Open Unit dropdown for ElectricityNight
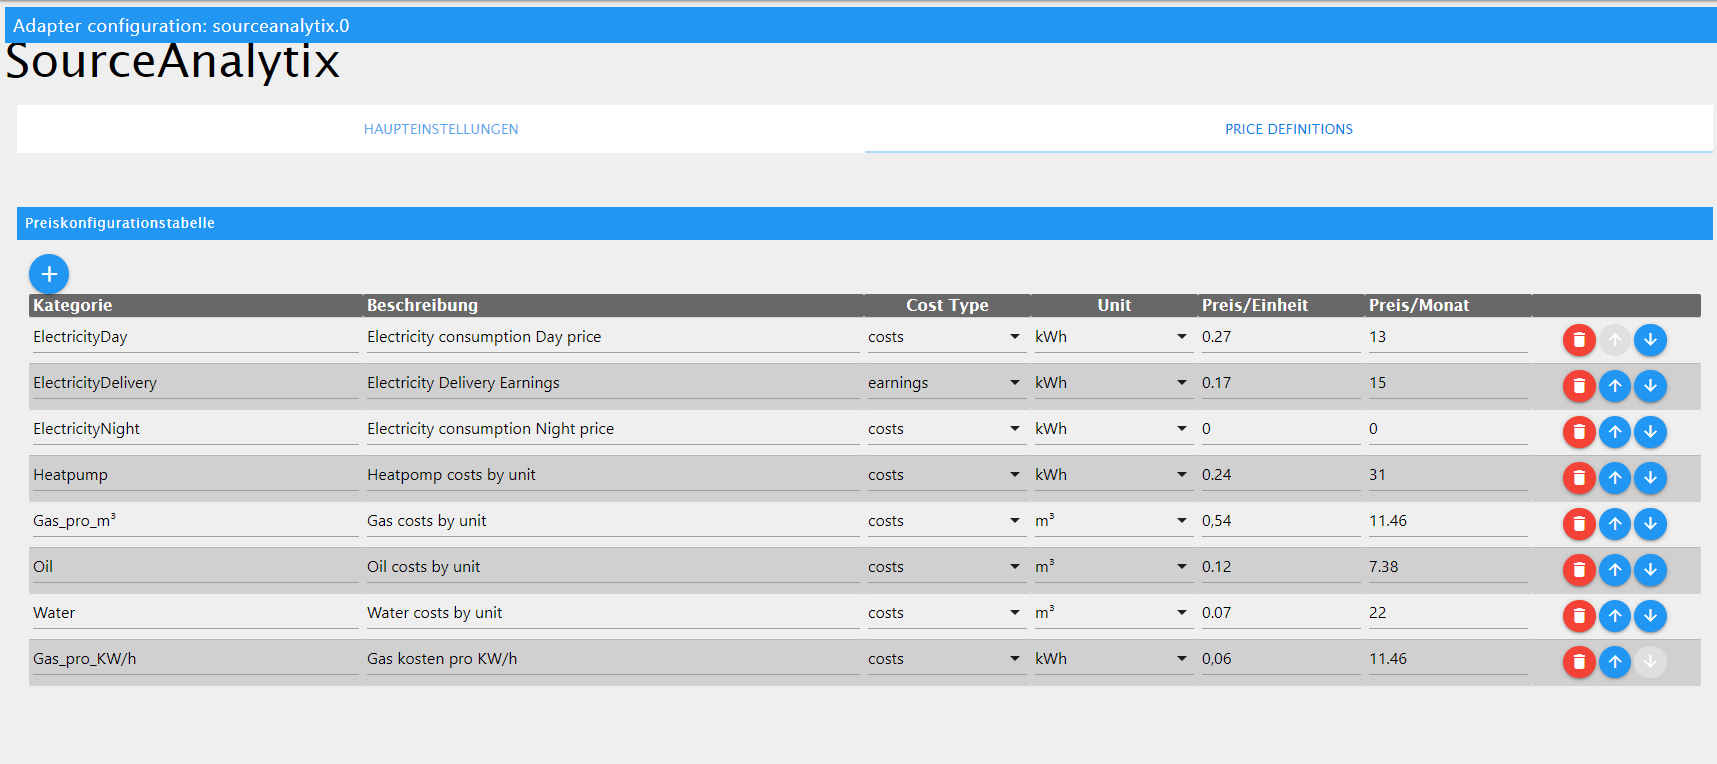This screenshot has height=764, width=1717. coord(1113,429)
